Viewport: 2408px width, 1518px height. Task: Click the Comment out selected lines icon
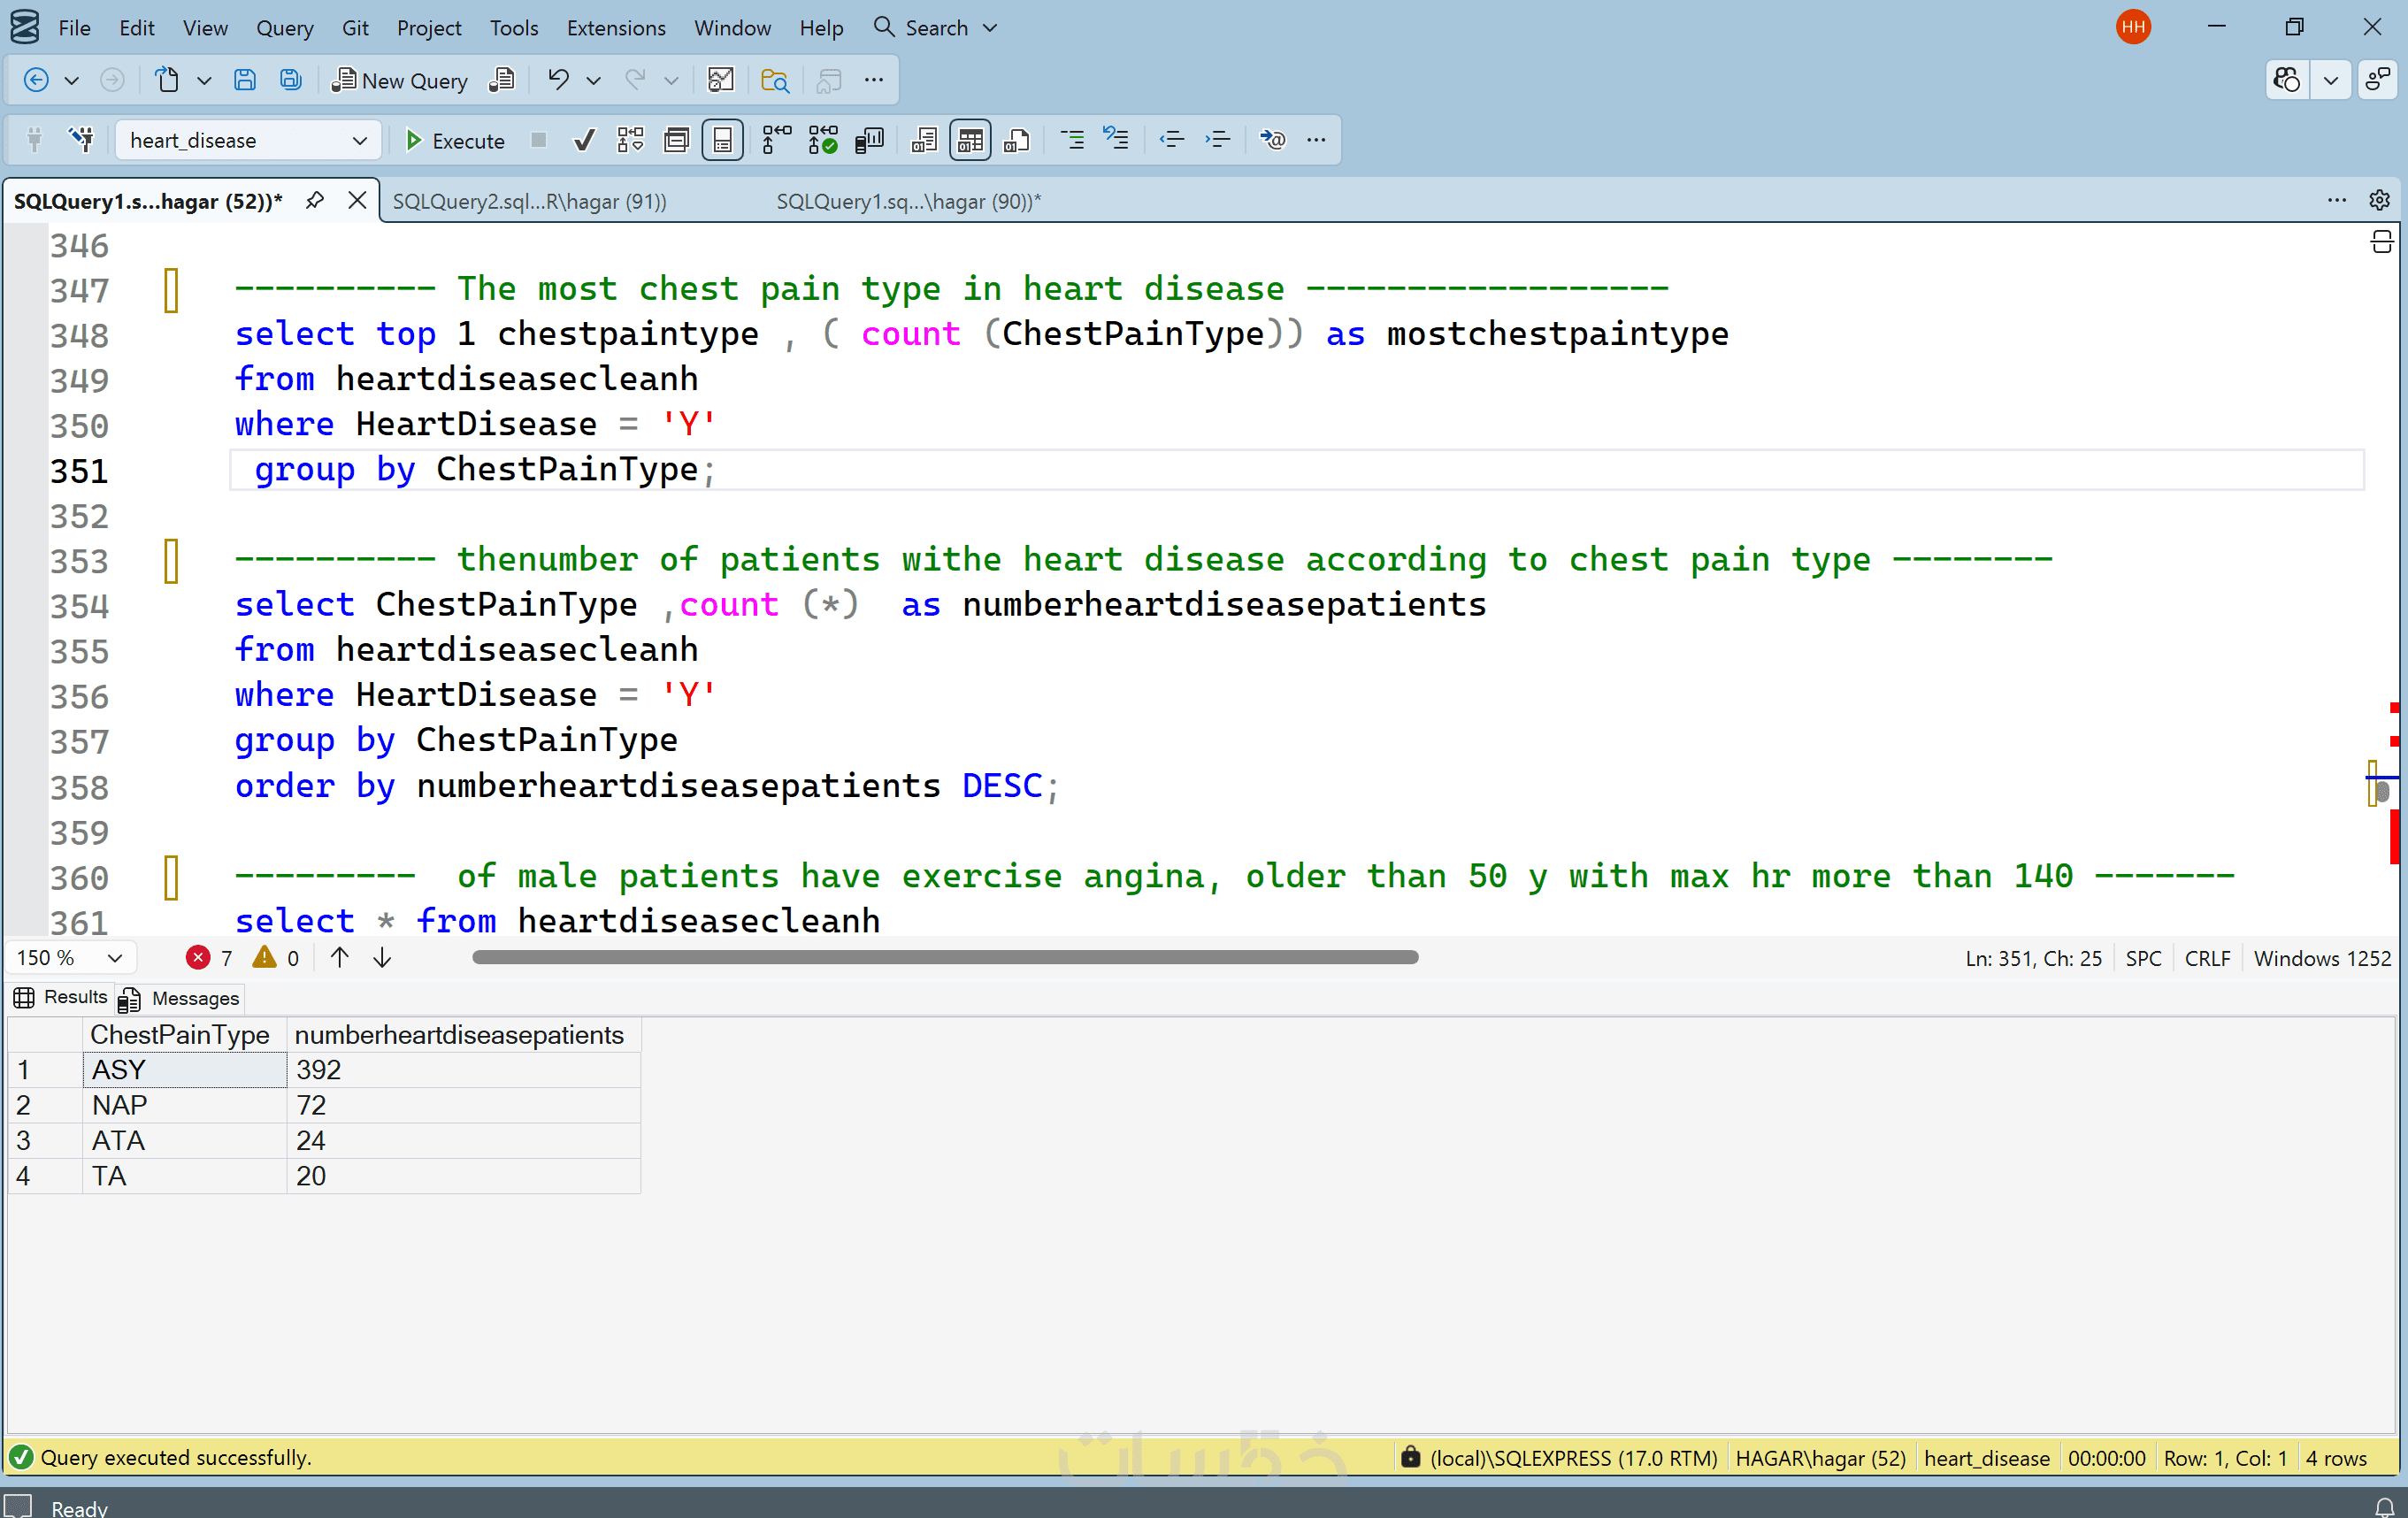(1072, 140)
